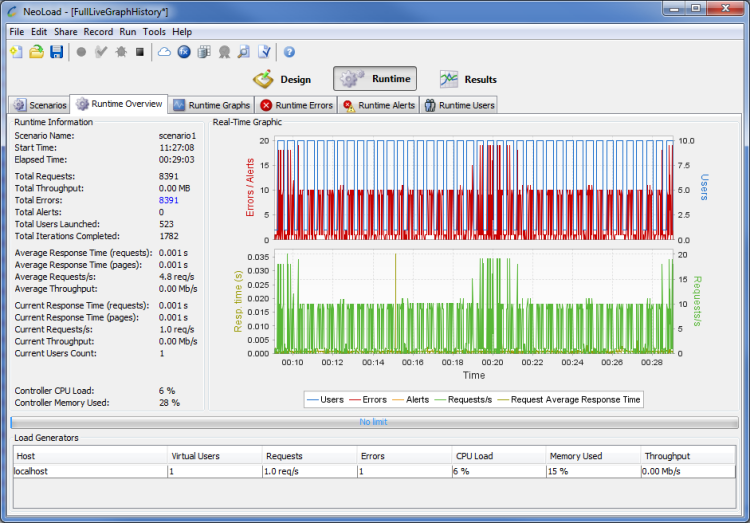Viewport: 750px width, 523px height.
Task: Open the Tools menu
Action: pyautogui.click(x=154, y=32)
